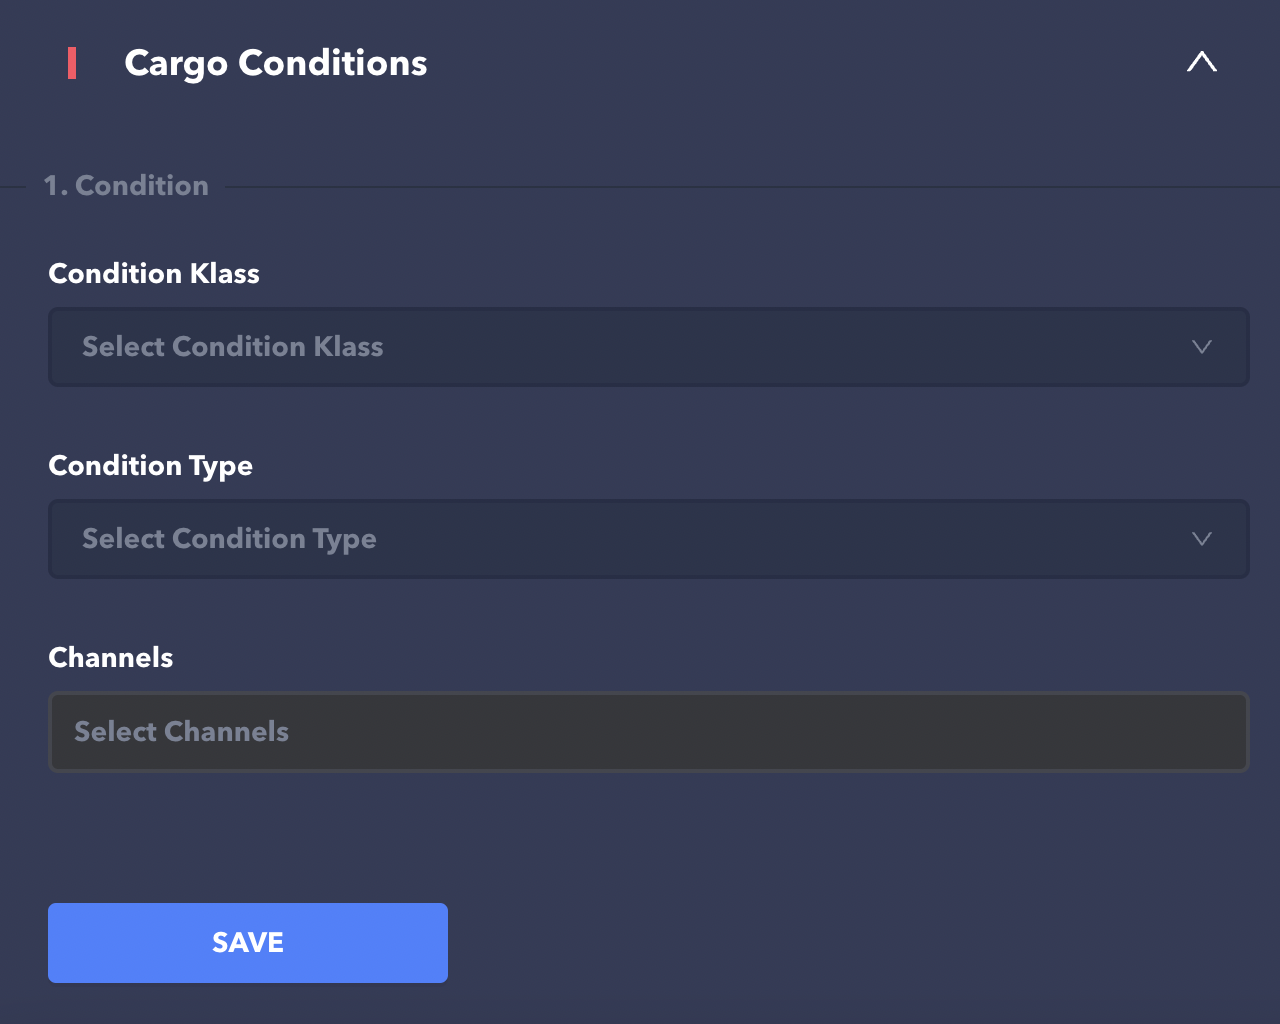Click the 'Select Condition Type' placeholder text
The image size is (1280, 1024).
tap(229, 539)
